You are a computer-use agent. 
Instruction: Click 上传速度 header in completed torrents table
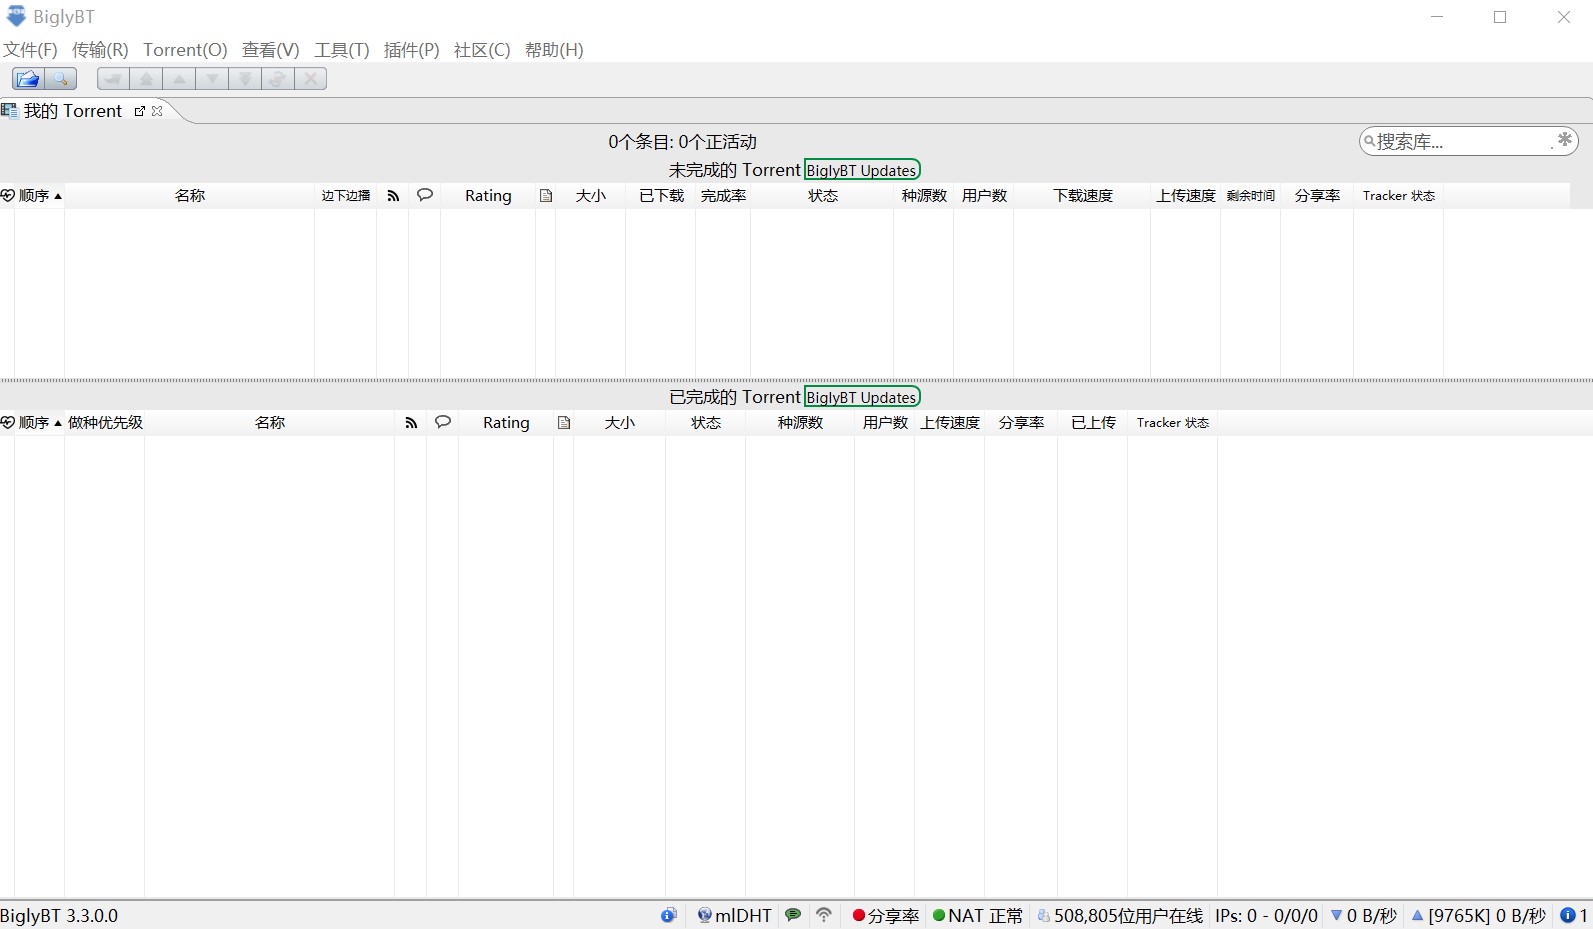pyautogui.click(x=950, y=423)
